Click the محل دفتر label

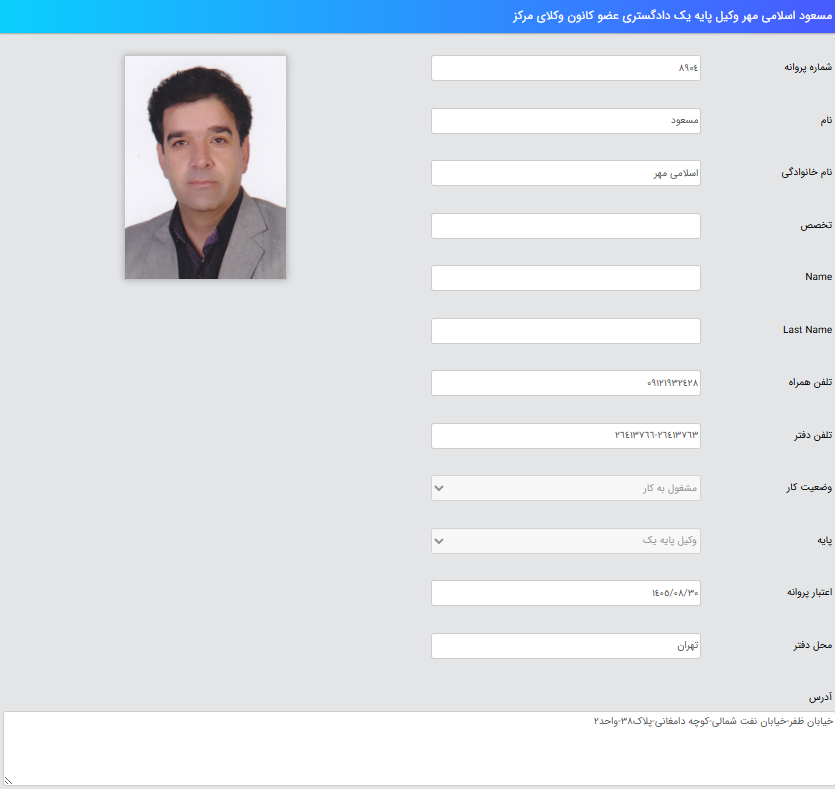[813, 645]
